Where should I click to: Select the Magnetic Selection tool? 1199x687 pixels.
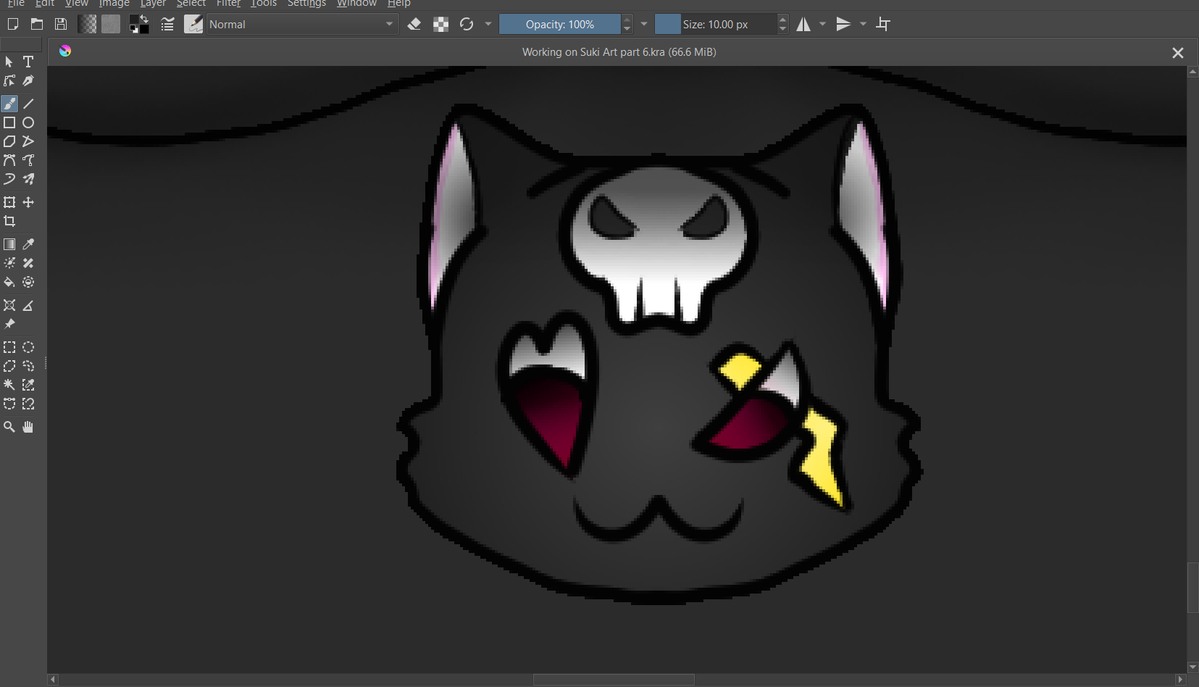point(28,404)
